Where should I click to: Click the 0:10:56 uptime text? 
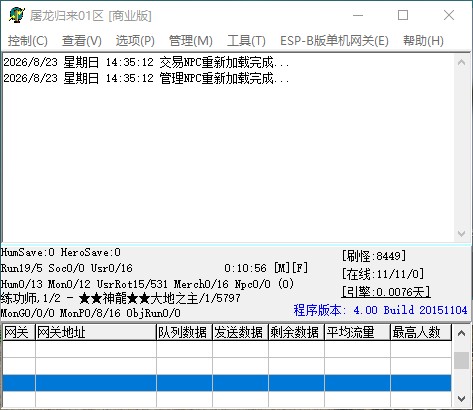[245, 268]
